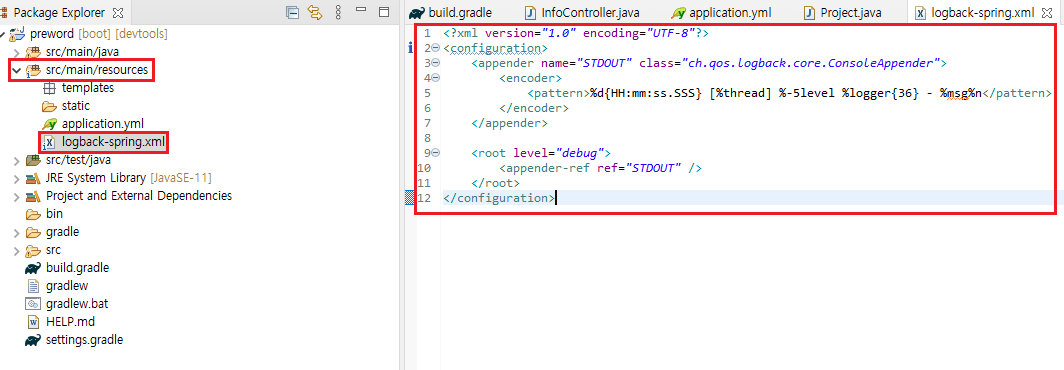Select gradle folder label in tree
1064x370 pixels.
(x=62, y=232)
